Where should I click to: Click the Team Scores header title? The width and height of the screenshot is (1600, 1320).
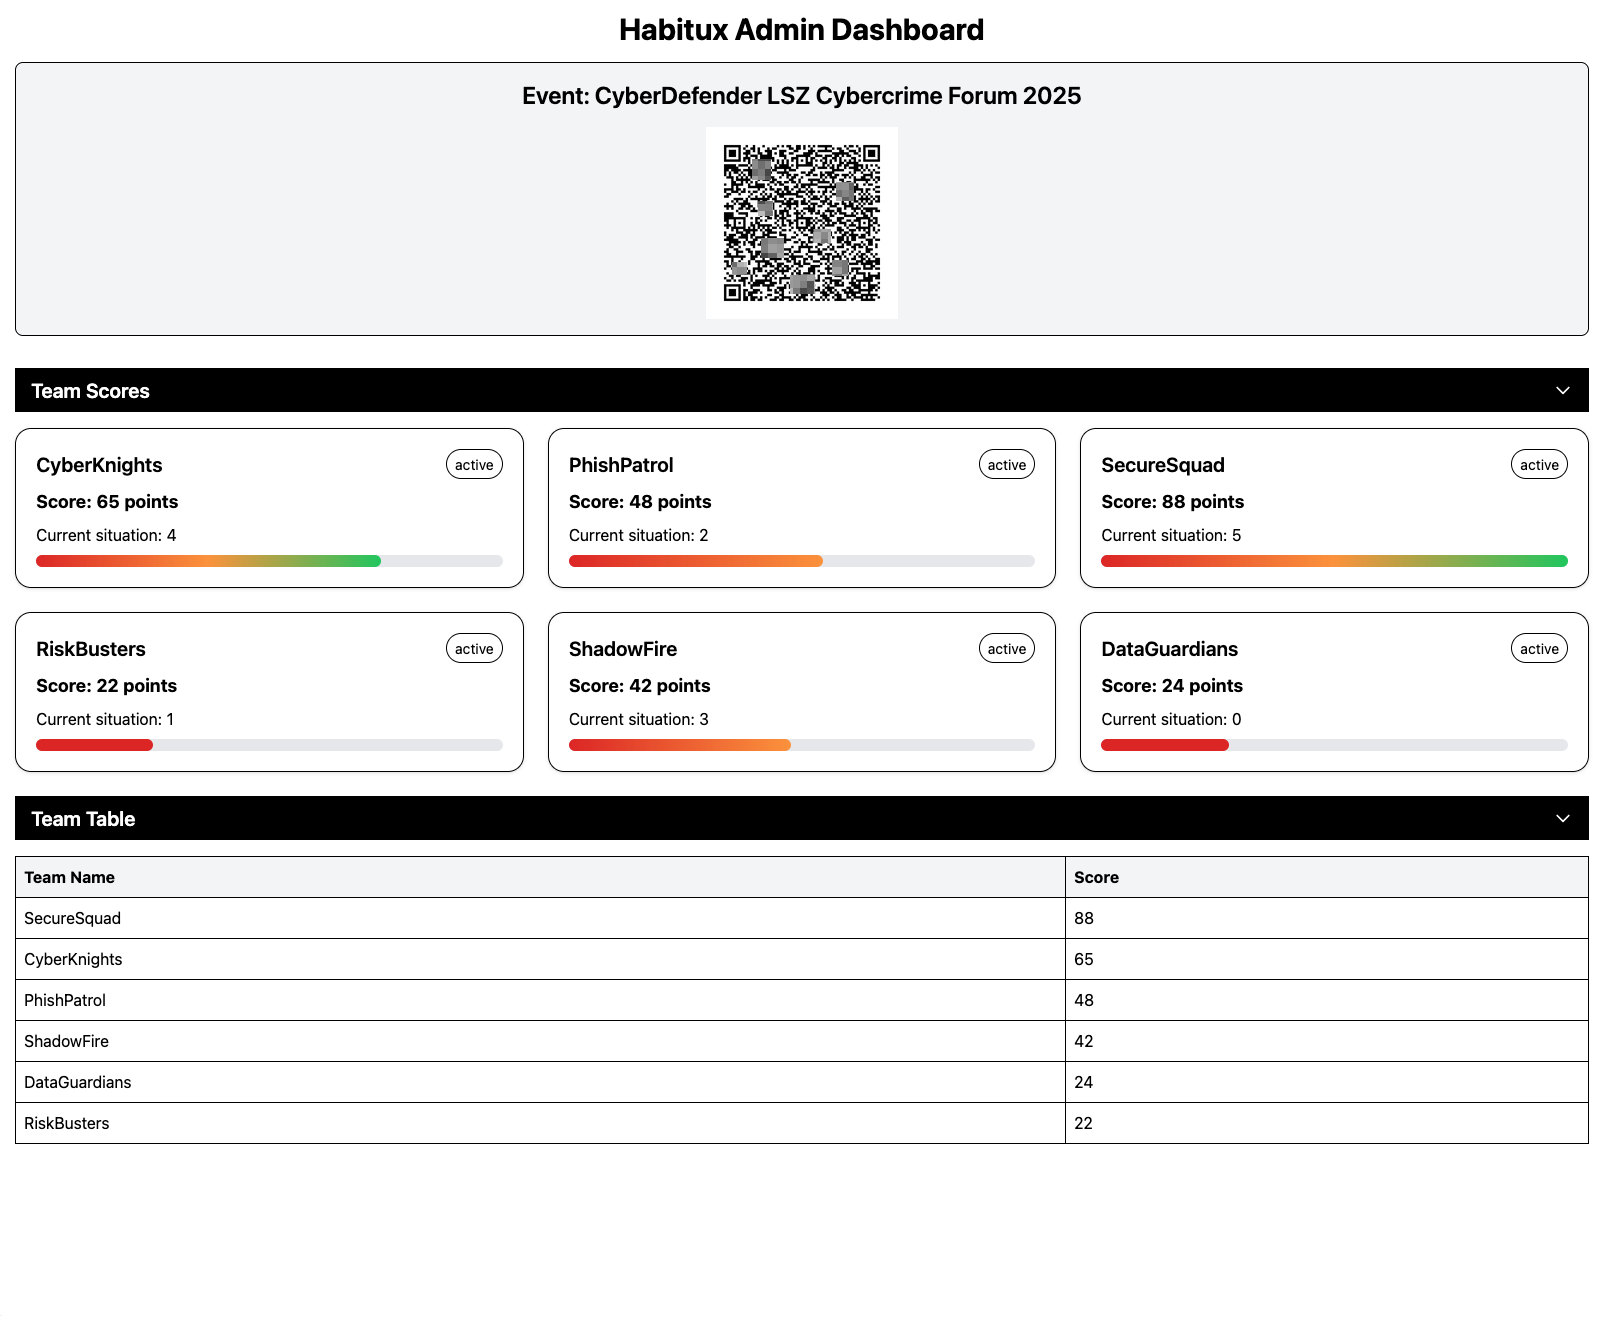[90, 391]
